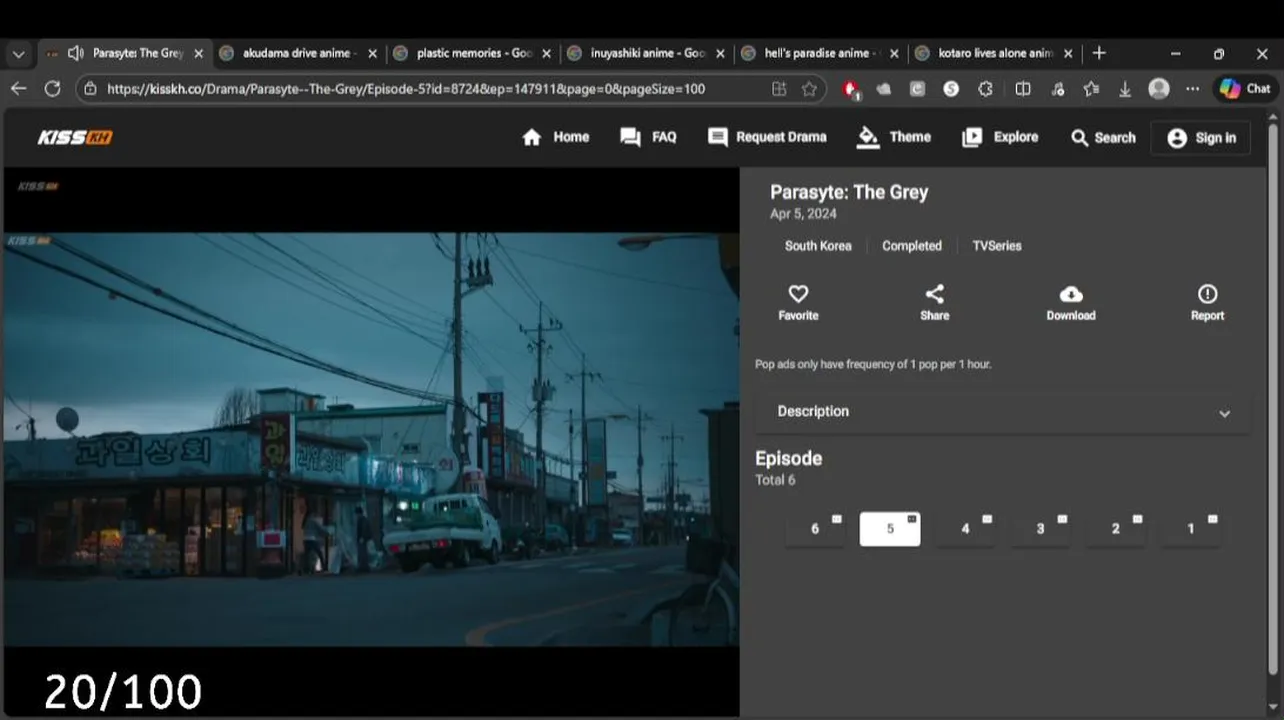Open the browser Favorites list
This screenshot has height=720, width=1284.
pos(1091,89)
